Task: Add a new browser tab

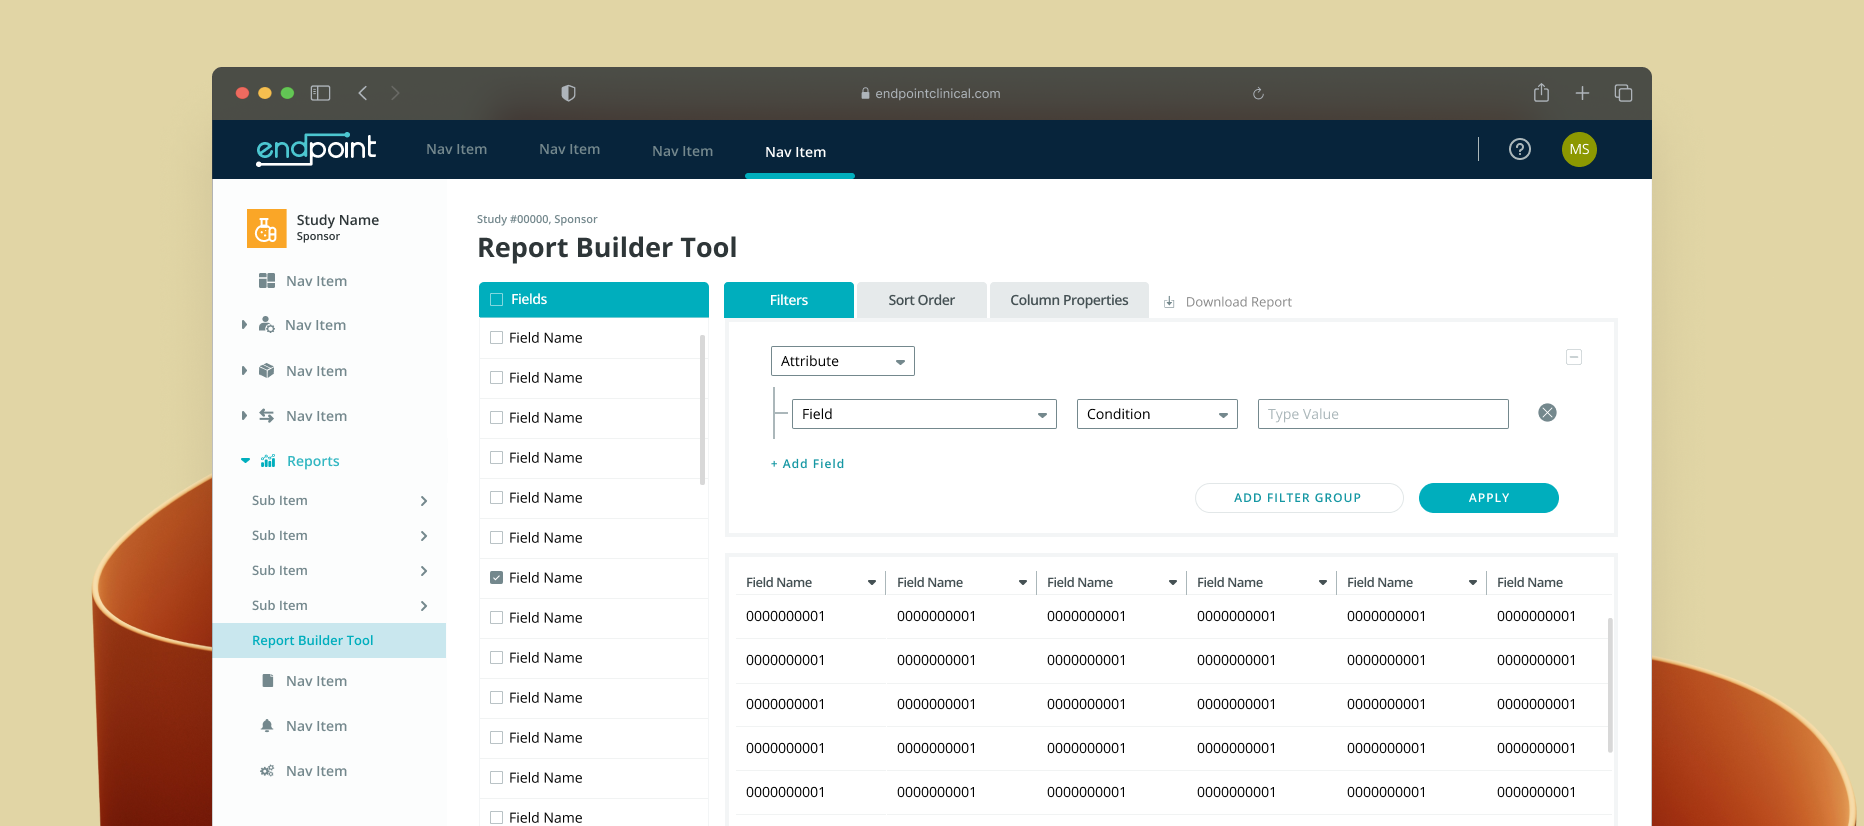Action: [1582, 93]
